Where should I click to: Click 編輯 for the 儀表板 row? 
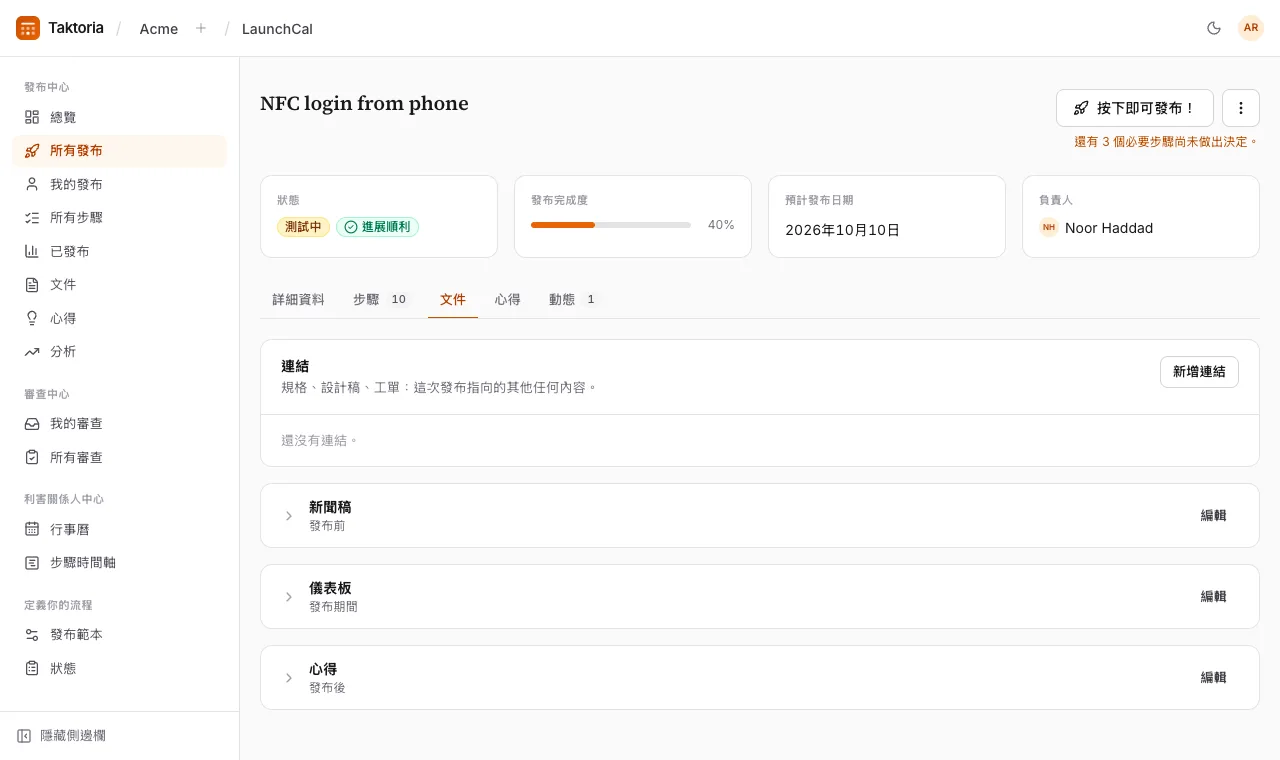(1213, 597)
